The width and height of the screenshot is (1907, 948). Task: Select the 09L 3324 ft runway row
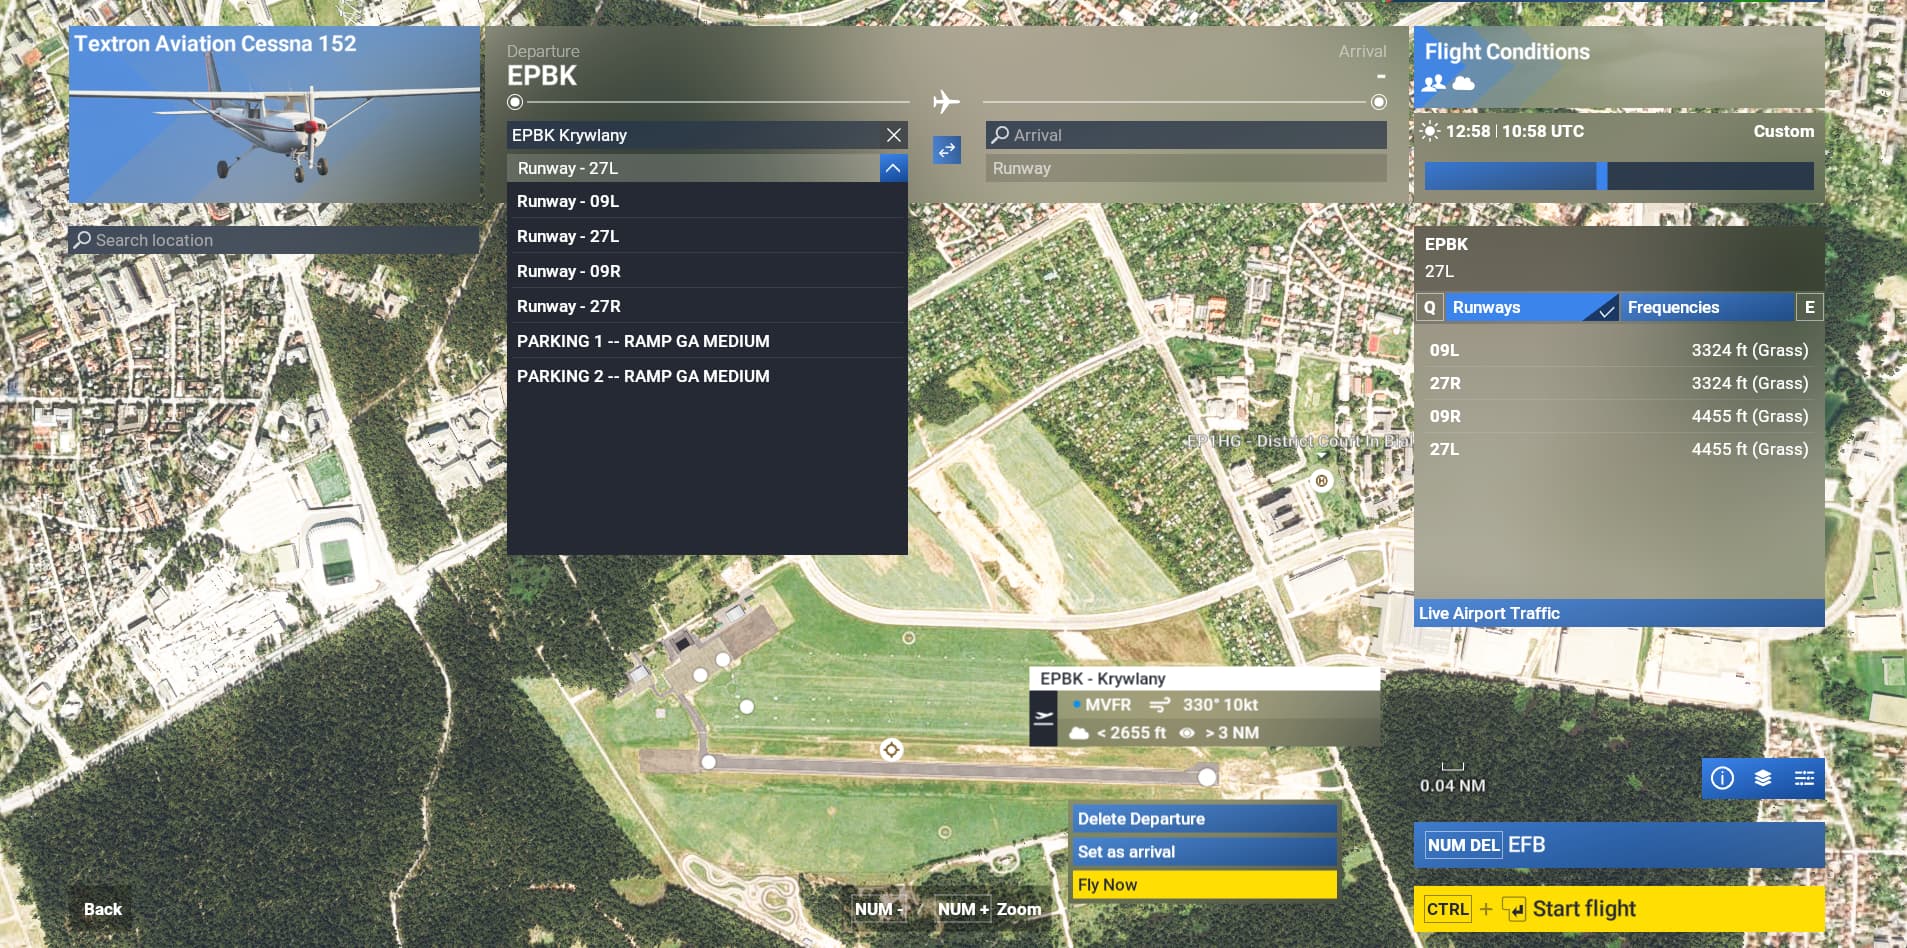point(1619,350)
